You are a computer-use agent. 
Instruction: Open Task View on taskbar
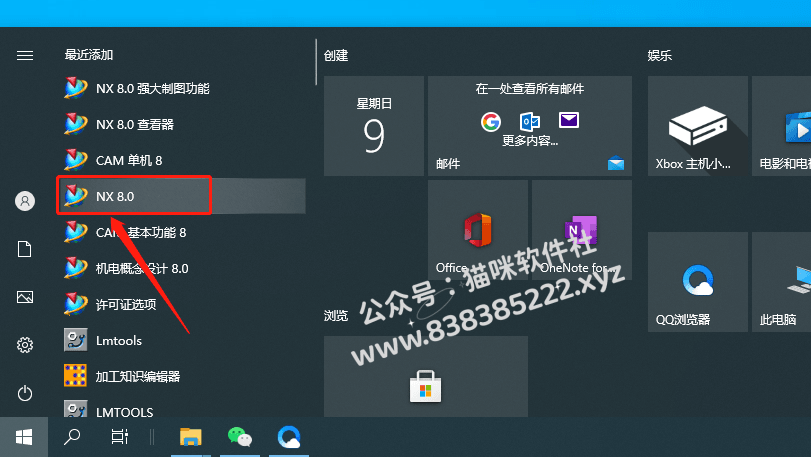tap(120, 437)
